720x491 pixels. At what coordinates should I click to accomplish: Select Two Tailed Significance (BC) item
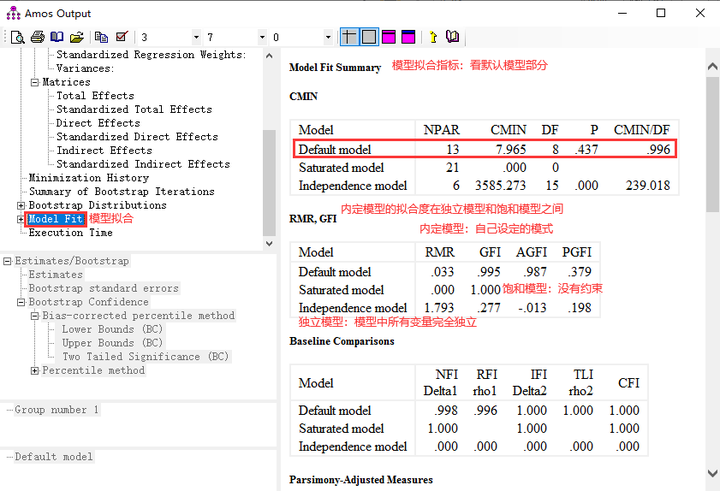[x=146, y=357]
